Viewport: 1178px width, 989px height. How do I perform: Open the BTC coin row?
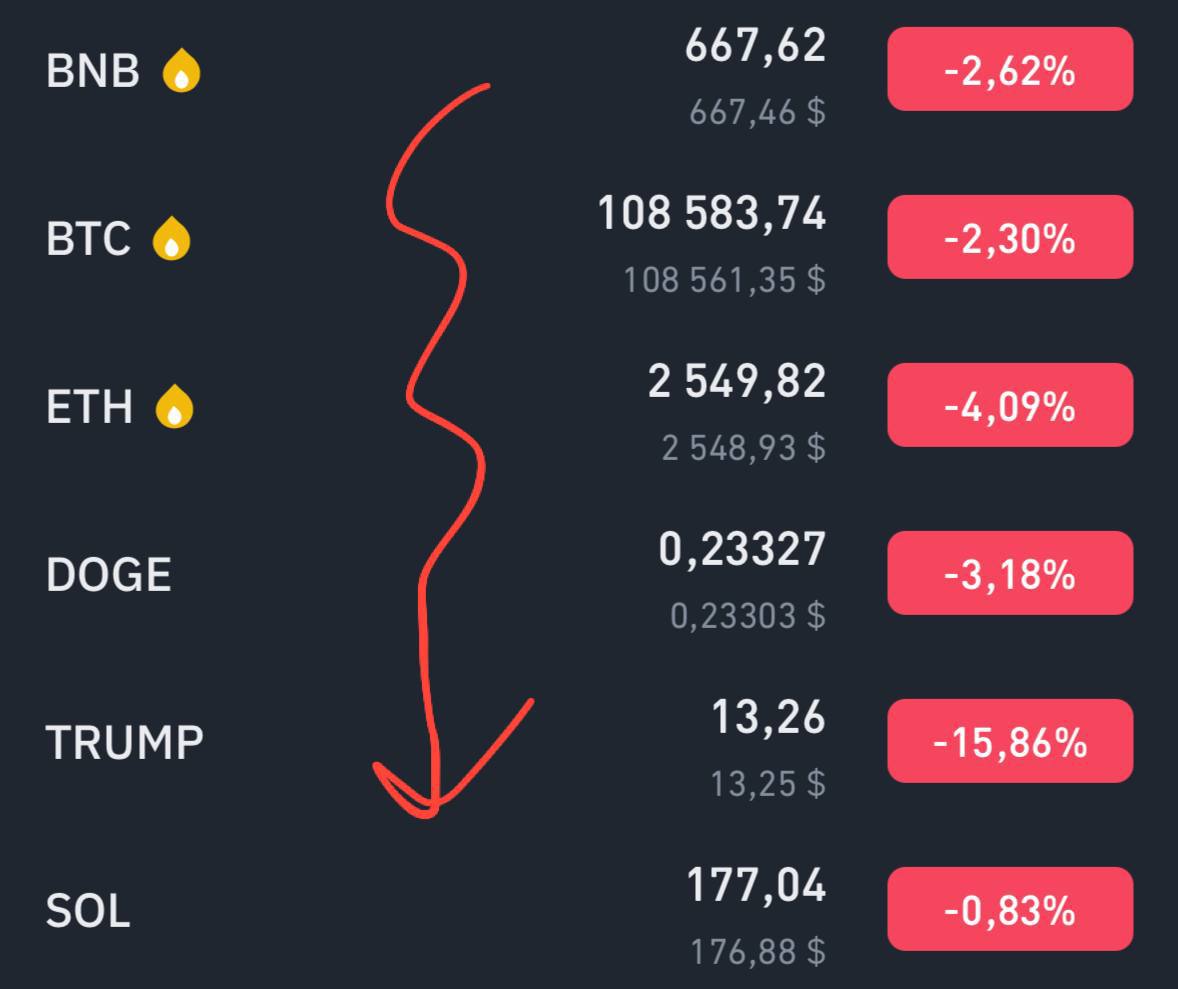[589, 238]
